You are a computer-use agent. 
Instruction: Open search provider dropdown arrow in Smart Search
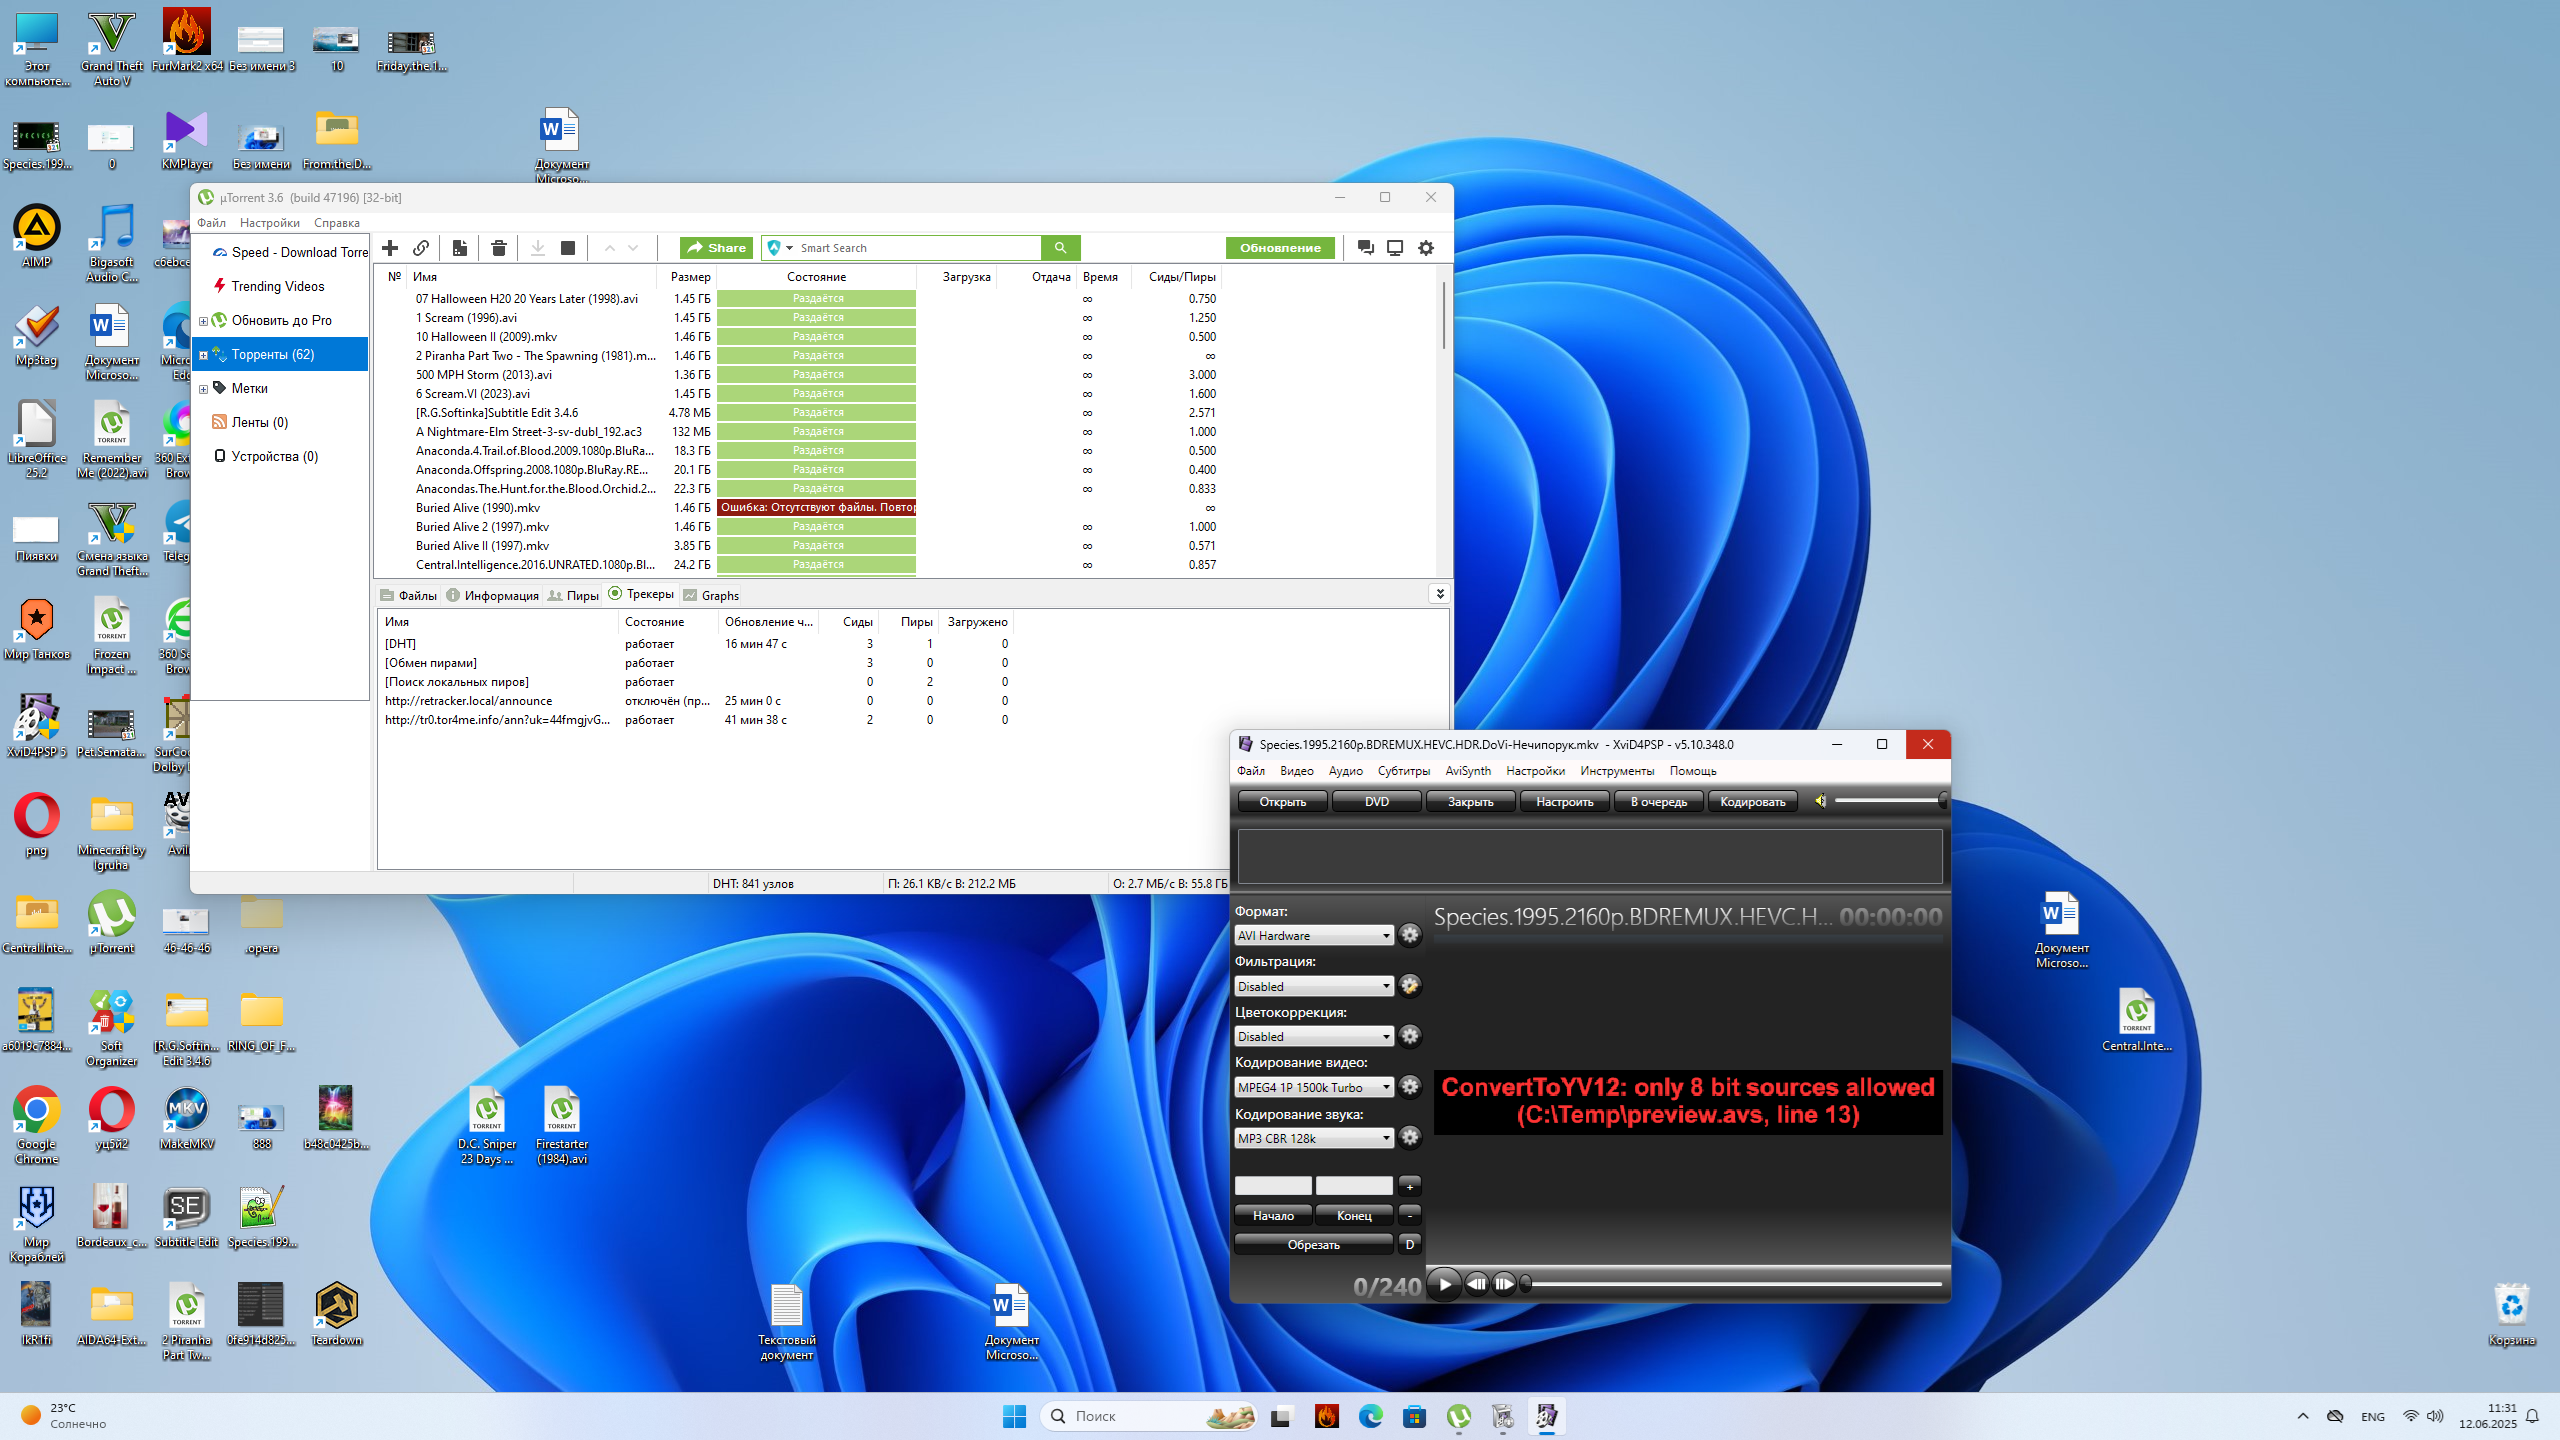point(789,248)
